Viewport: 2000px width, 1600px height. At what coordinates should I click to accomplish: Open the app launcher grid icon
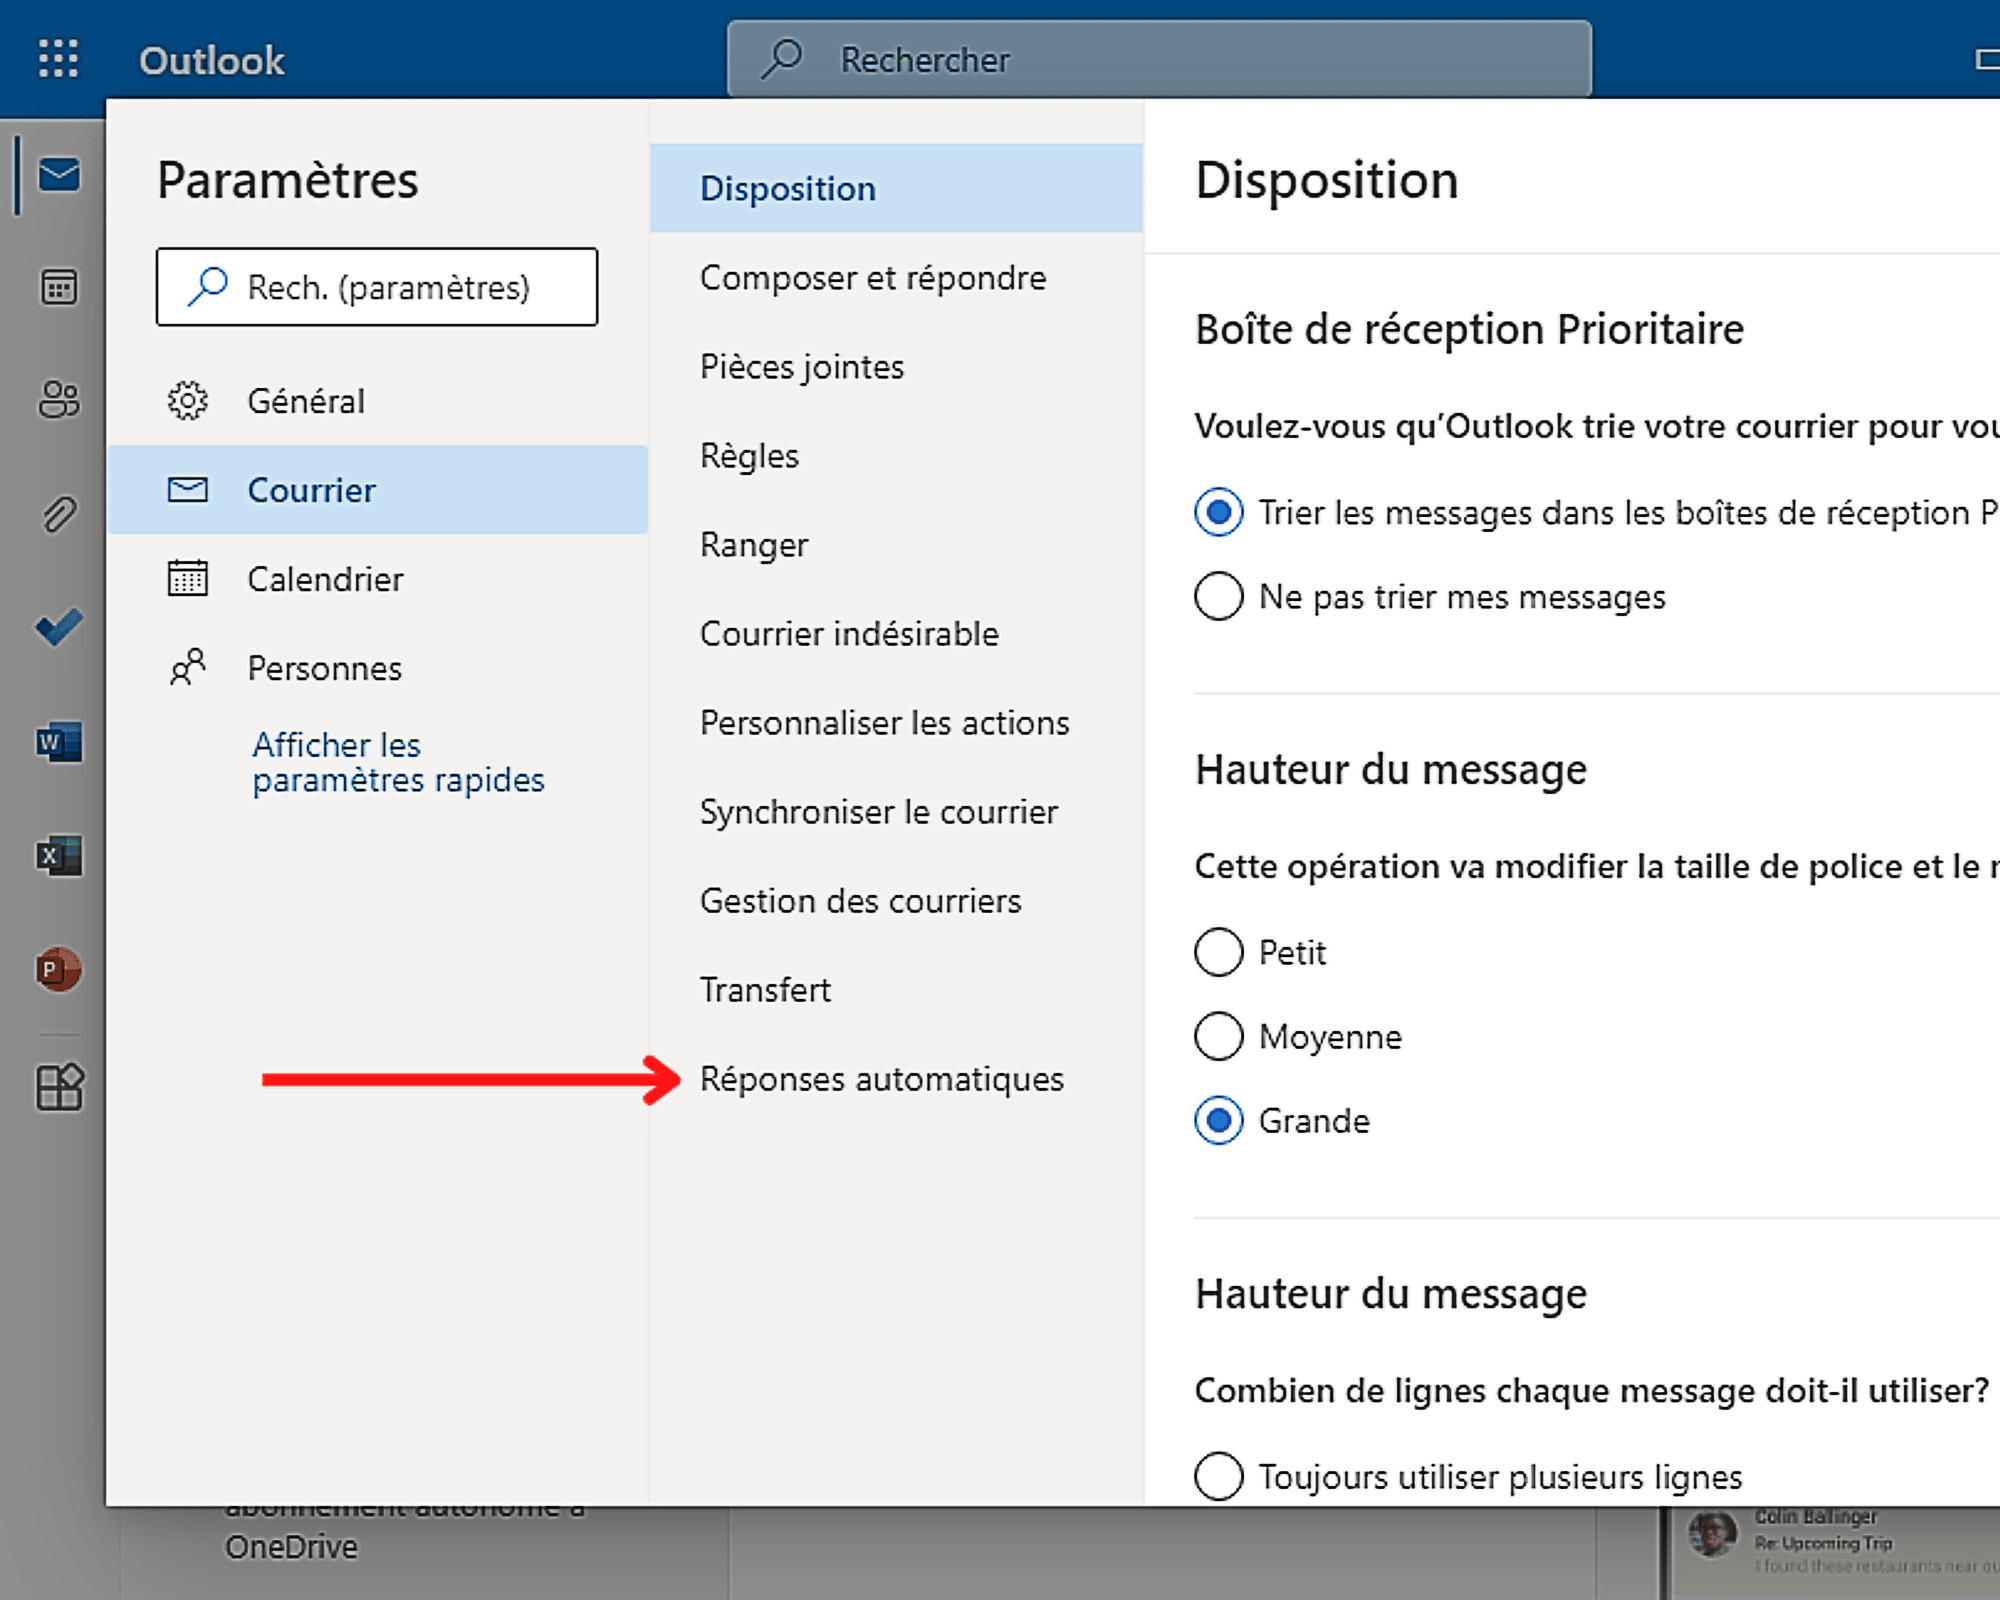[x=58, y=58]
